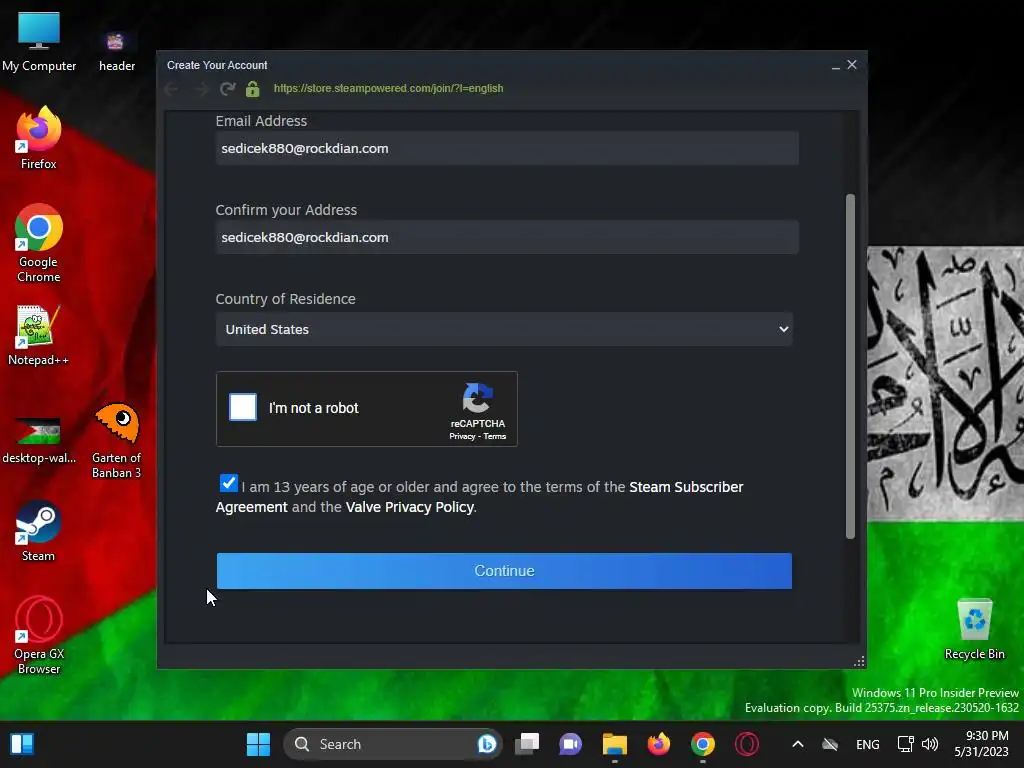Open Opera GX Browser desktop shortcut
Viewport: 1024px width, 768px height.
pos(39,635)
